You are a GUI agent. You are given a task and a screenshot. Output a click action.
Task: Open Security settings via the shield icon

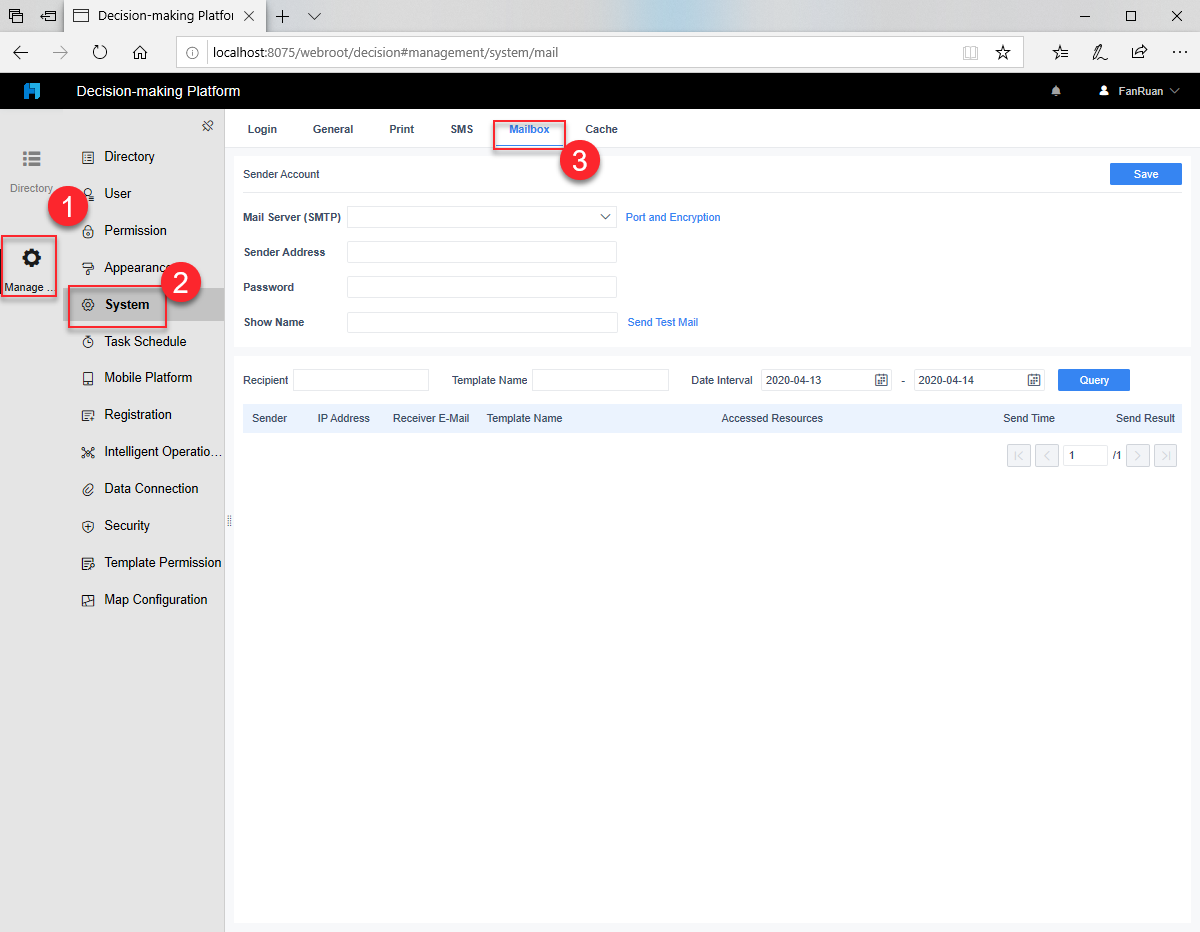pyautogui.click(x=88, y=525)
